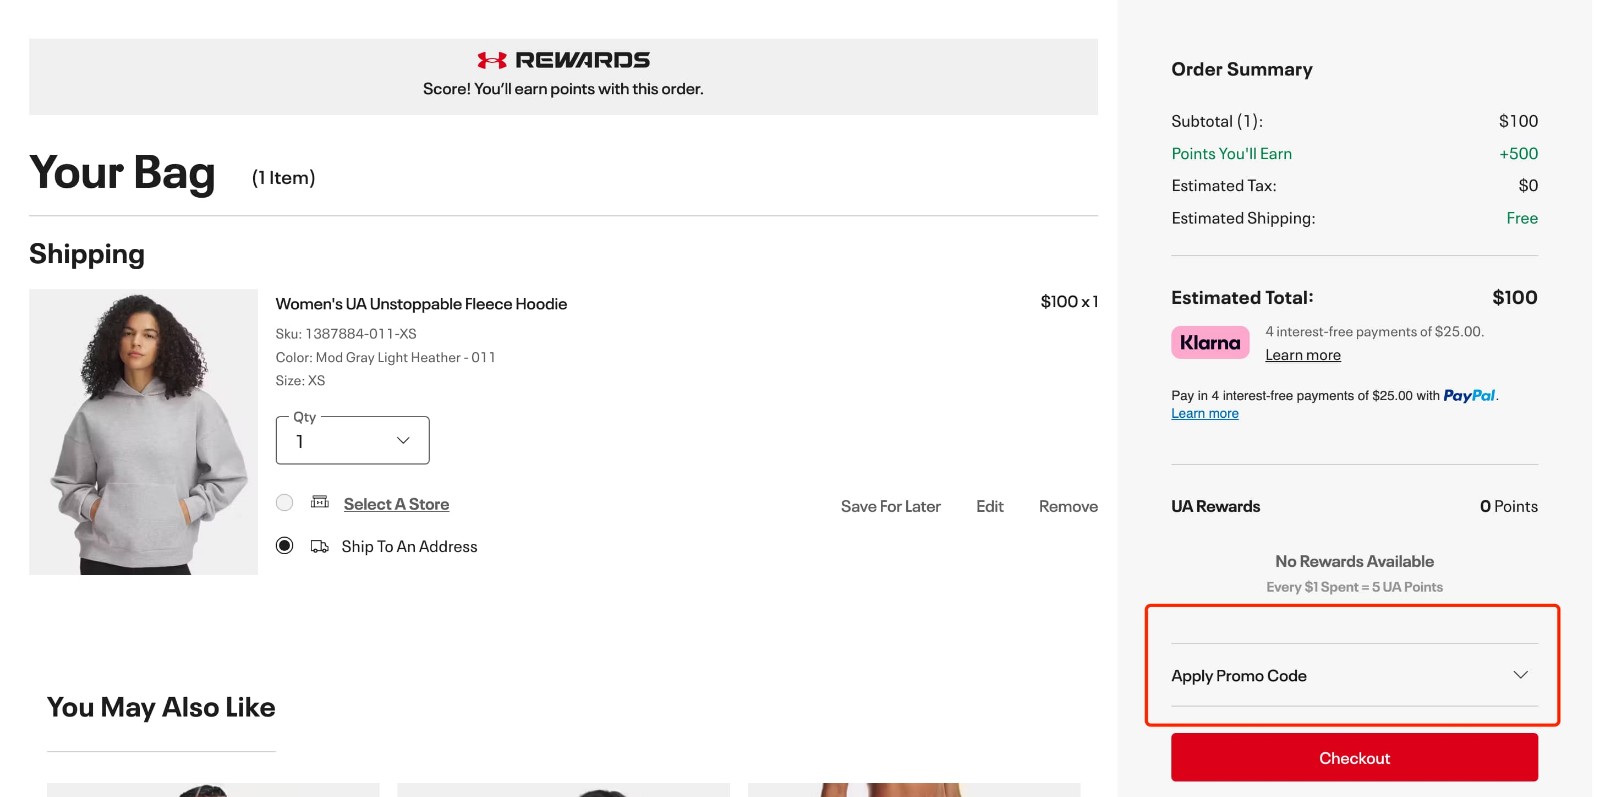The image size is (1600, 797).
Task: Click the chevron next to Apply Promo Code
Action: pyautogui.click(x=1522, y=674)
